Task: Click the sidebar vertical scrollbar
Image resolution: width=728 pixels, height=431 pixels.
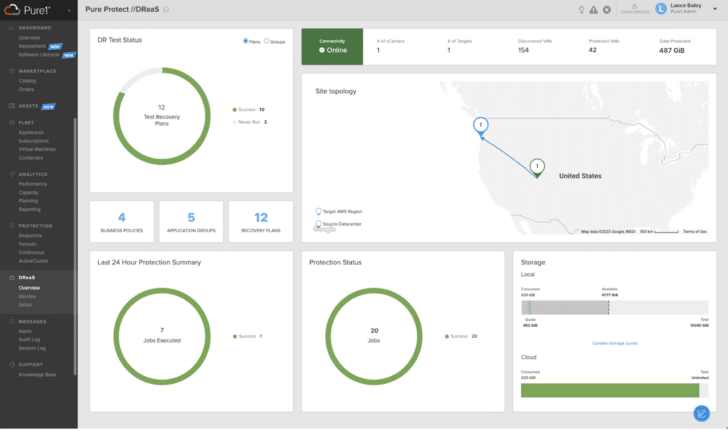Action: point(75,246)
